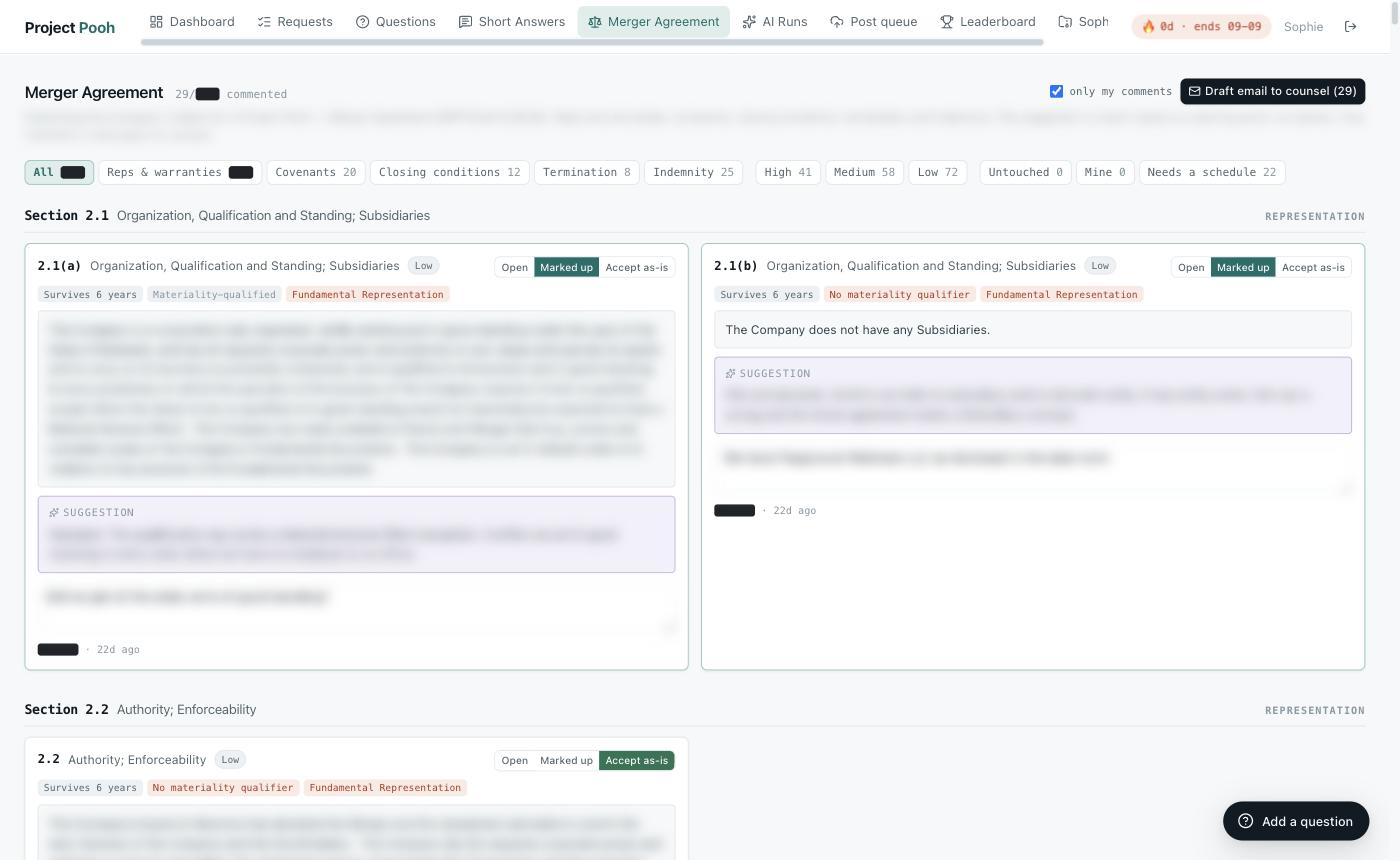Click the Project Pooh logo

70,27
